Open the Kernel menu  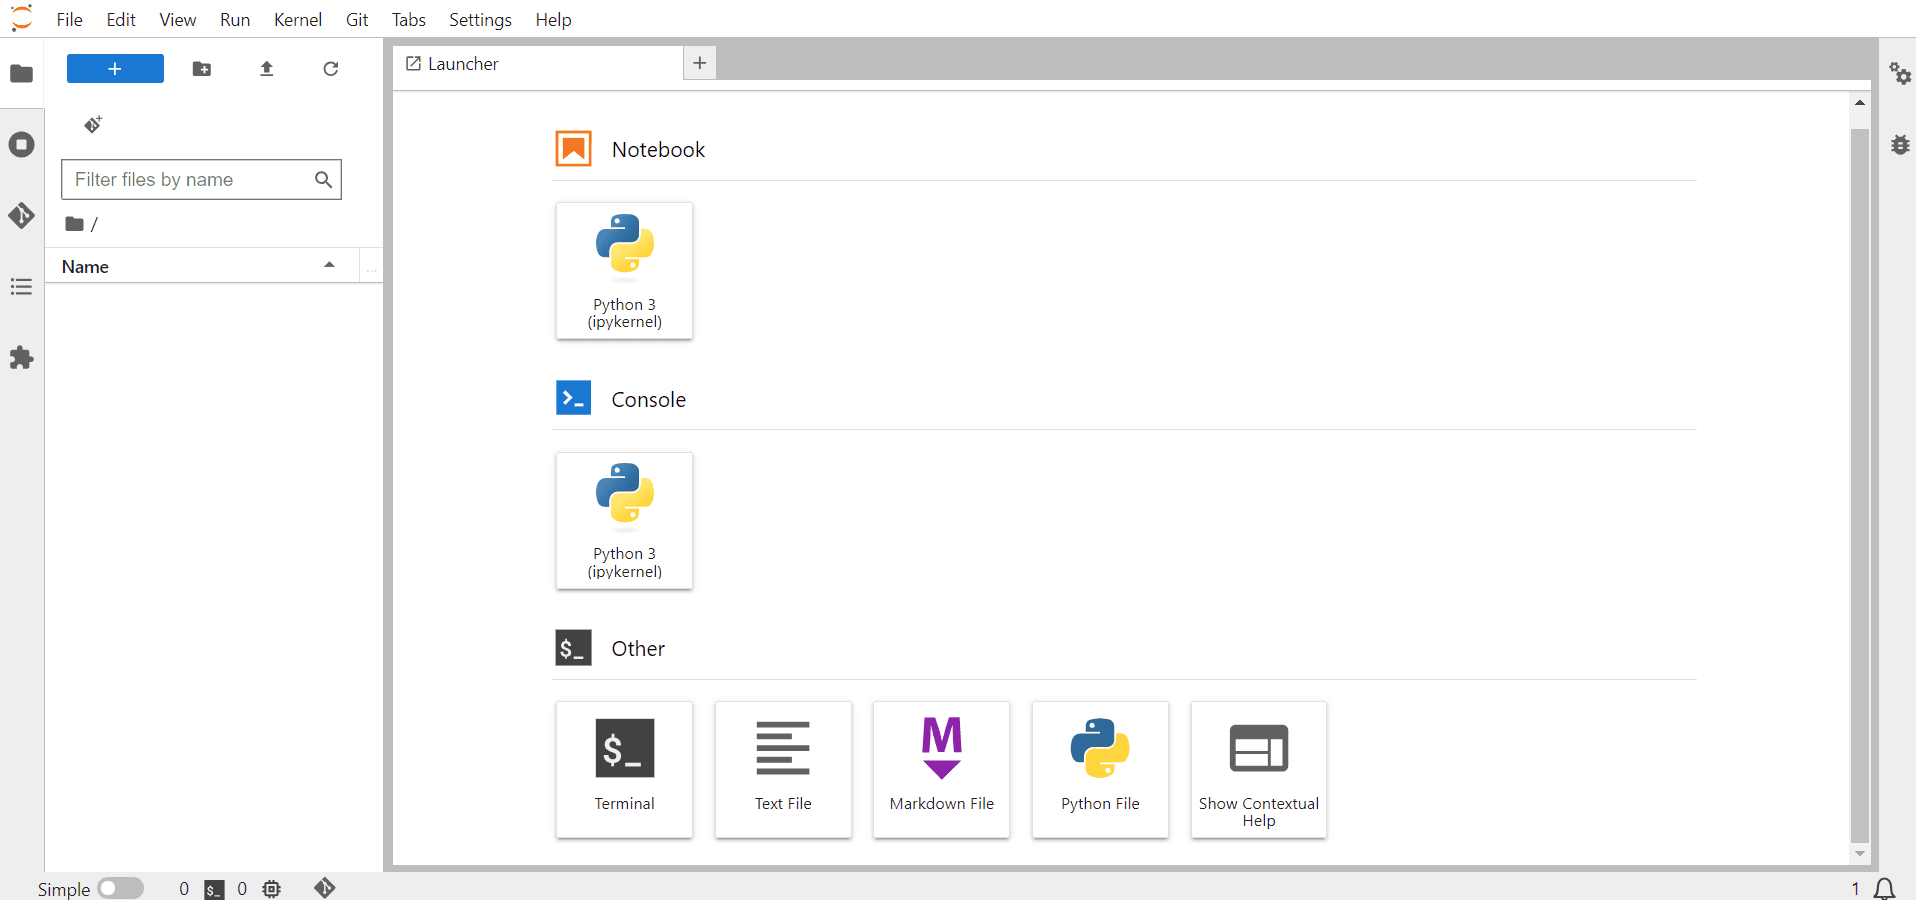pyautogui.click(x=297, y=20)
